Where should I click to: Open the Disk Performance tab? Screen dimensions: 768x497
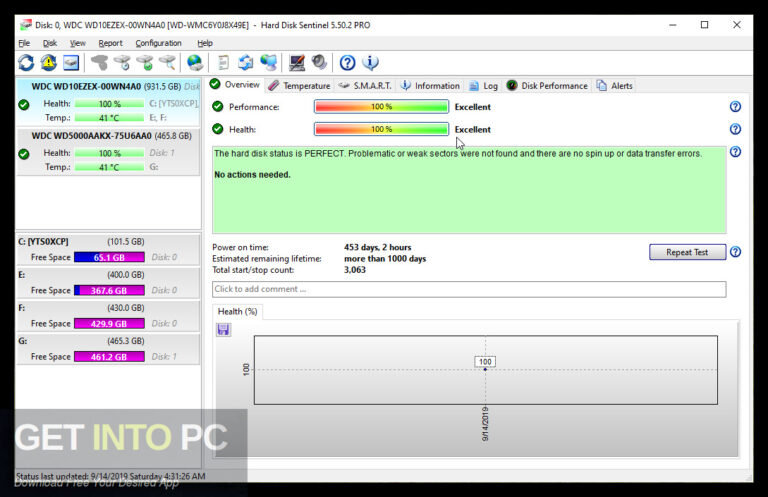[x=547, y=86]
